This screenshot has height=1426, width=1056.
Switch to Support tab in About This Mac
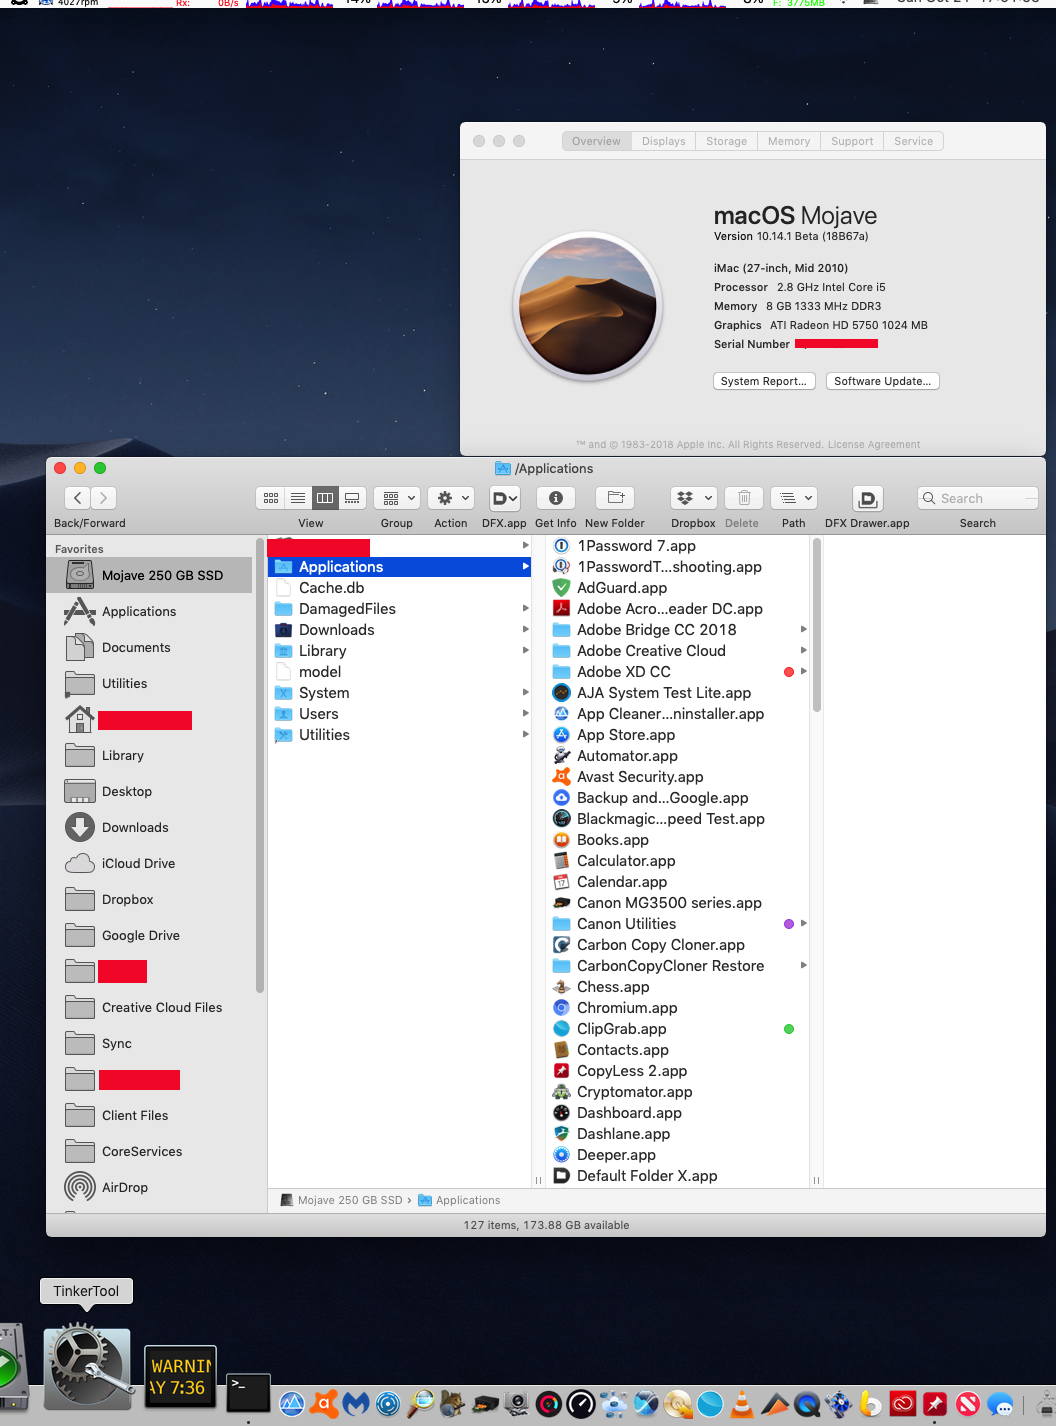(852, 141)
